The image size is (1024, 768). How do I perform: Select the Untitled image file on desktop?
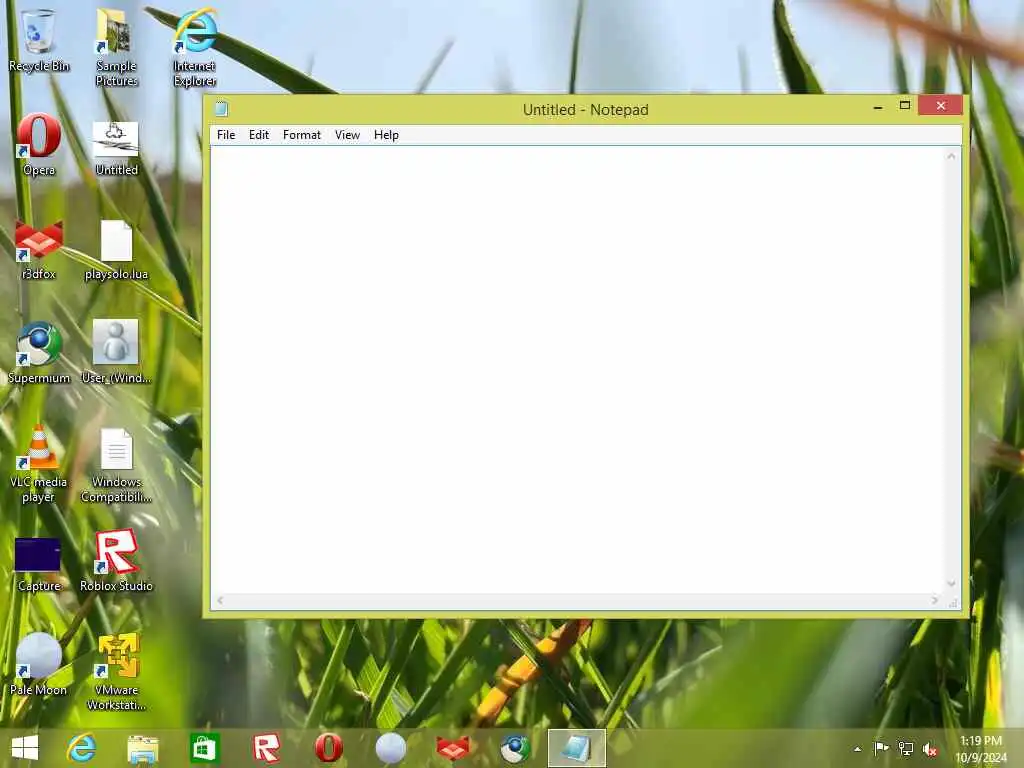[x=116, y=149]
